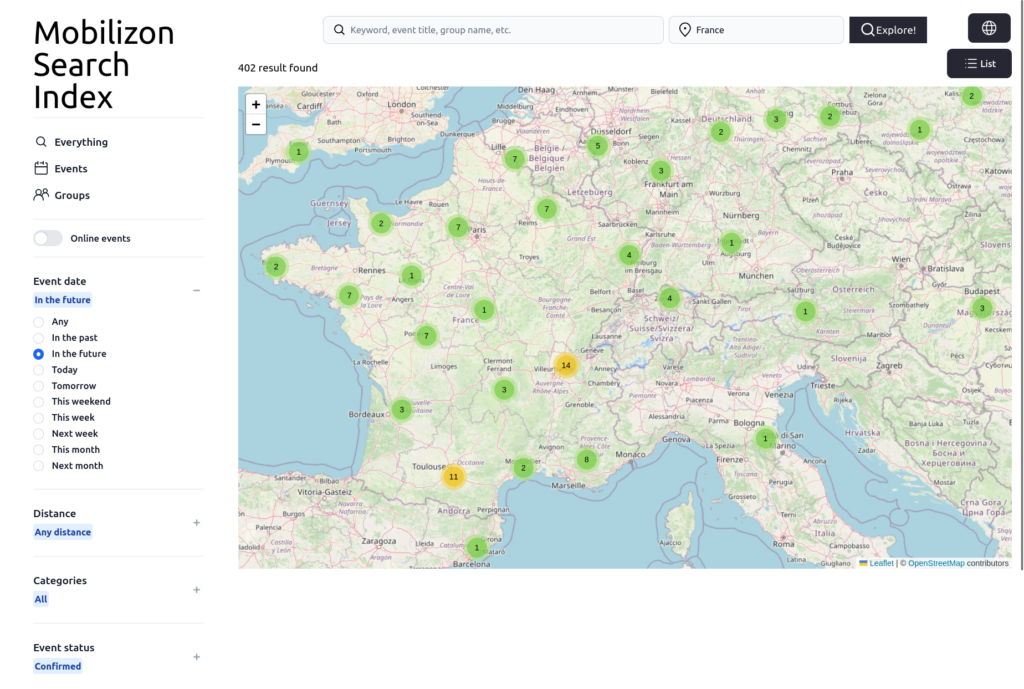Open the 8 cluster marker near Marseille
Image resolution: width=1024 pixels, height=689 pixels.
pyautogui.click(x=586, y=460)
